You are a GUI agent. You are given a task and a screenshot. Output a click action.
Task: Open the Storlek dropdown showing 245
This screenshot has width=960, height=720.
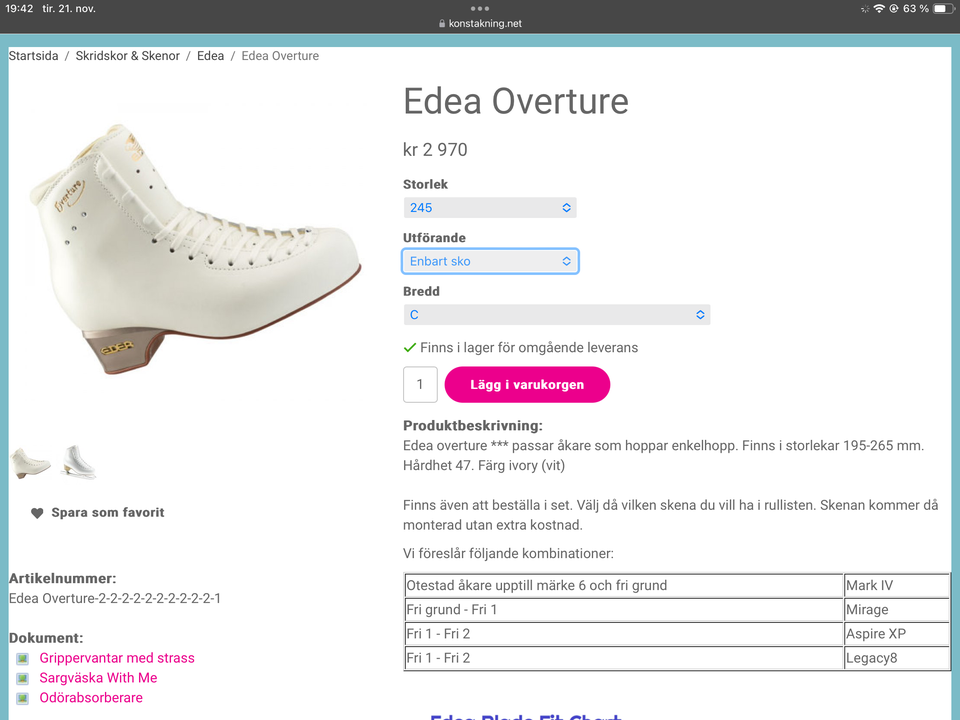490,208
